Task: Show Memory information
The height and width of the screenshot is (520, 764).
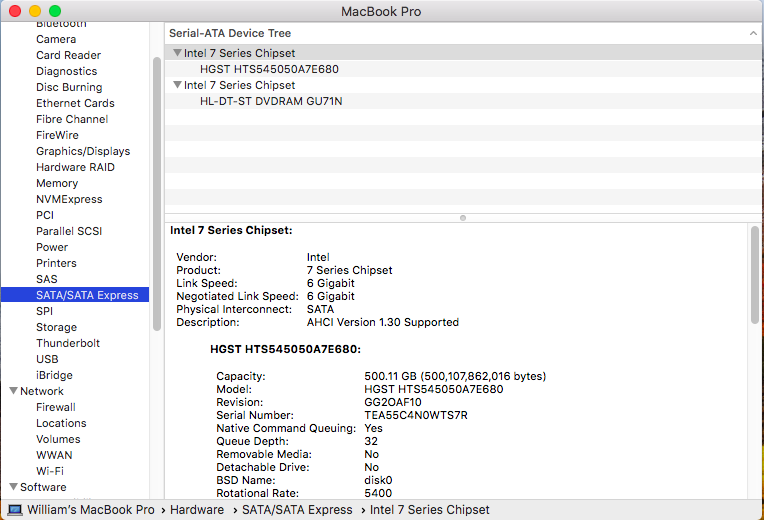Action: (57, 183)
